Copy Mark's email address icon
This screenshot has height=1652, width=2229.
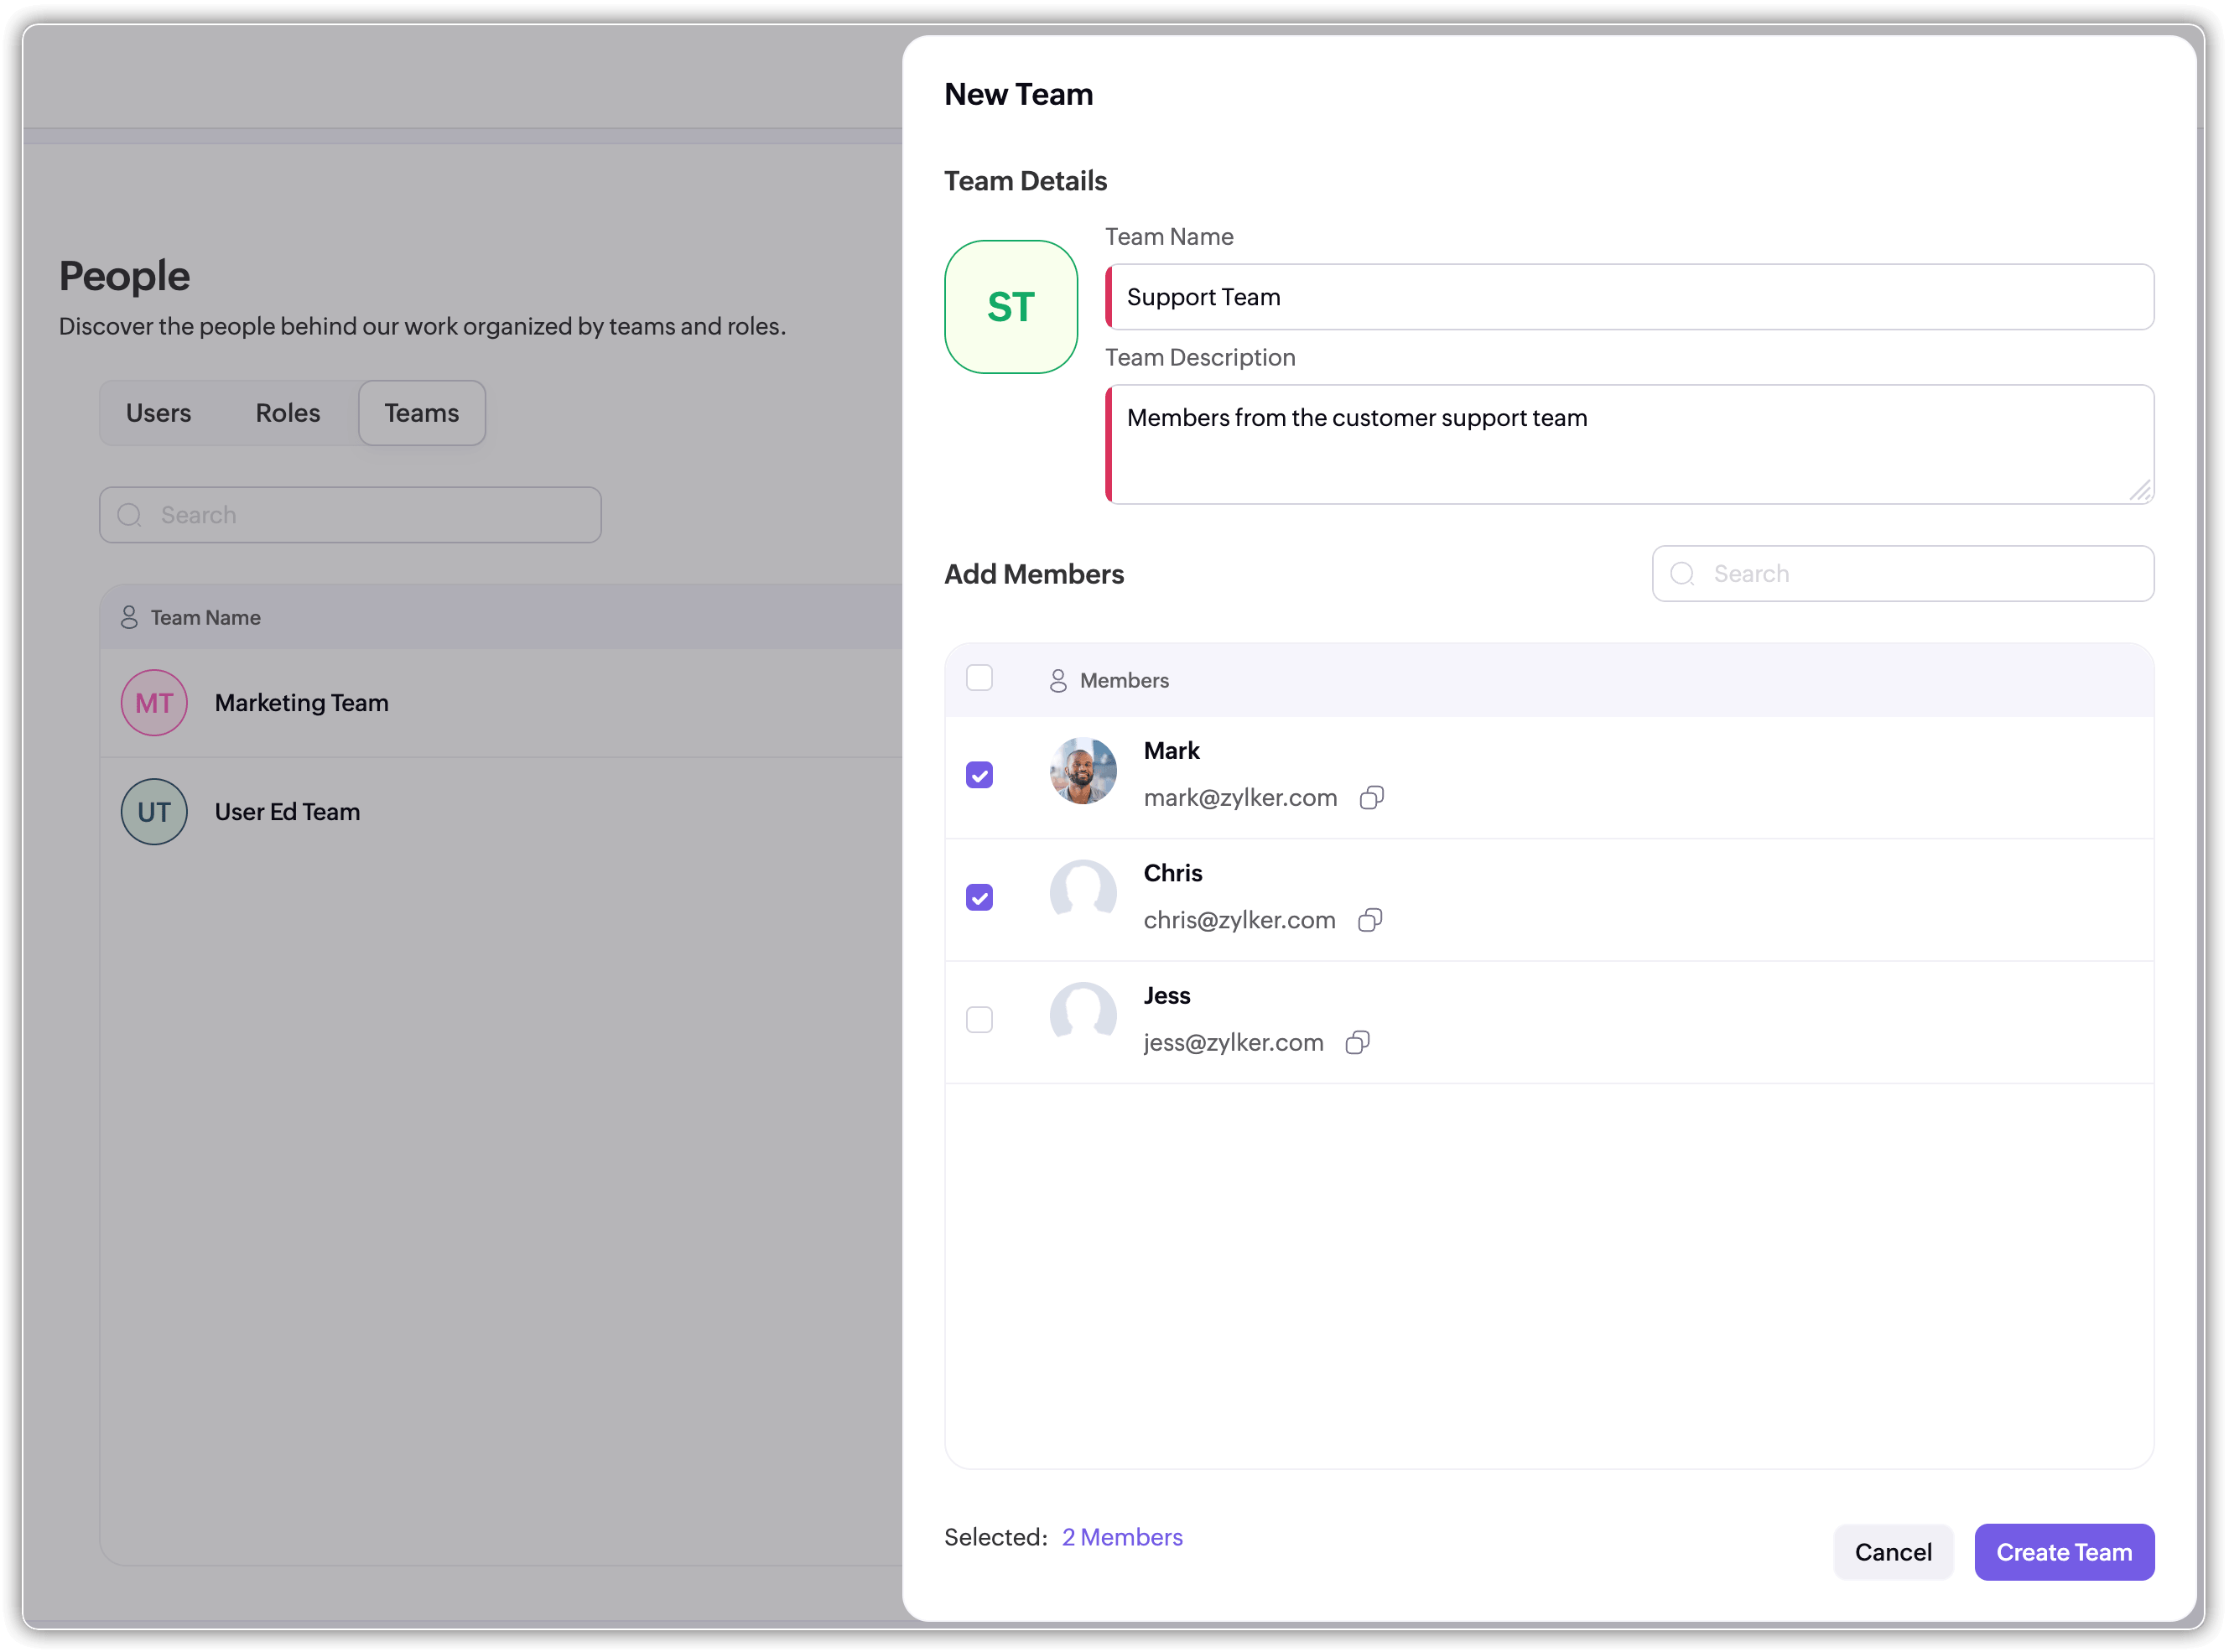coord(1371,797)
